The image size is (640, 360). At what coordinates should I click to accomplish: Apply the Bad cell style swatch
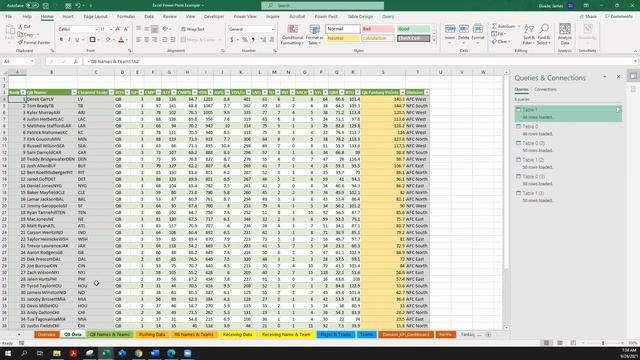click(378, 29)
